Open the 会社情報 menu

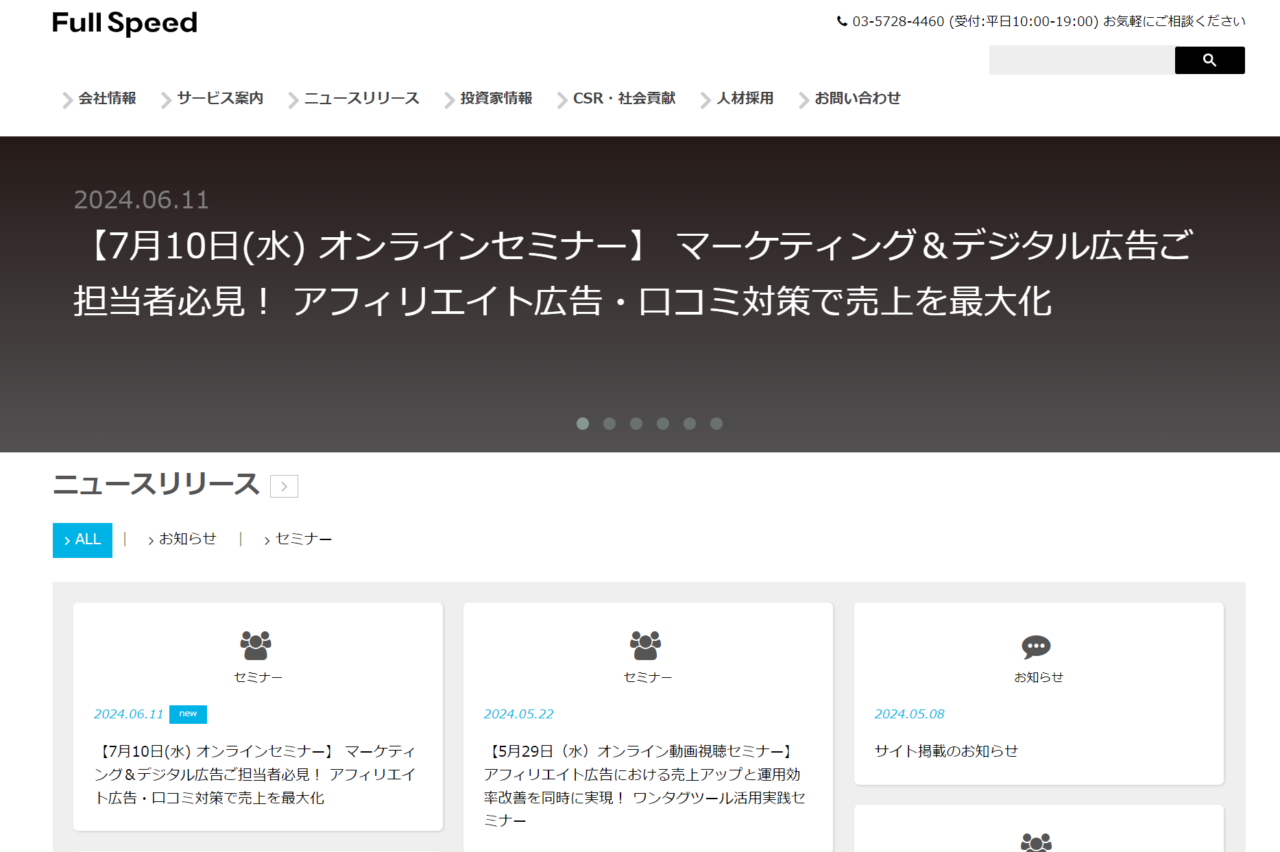coord(108,98)
